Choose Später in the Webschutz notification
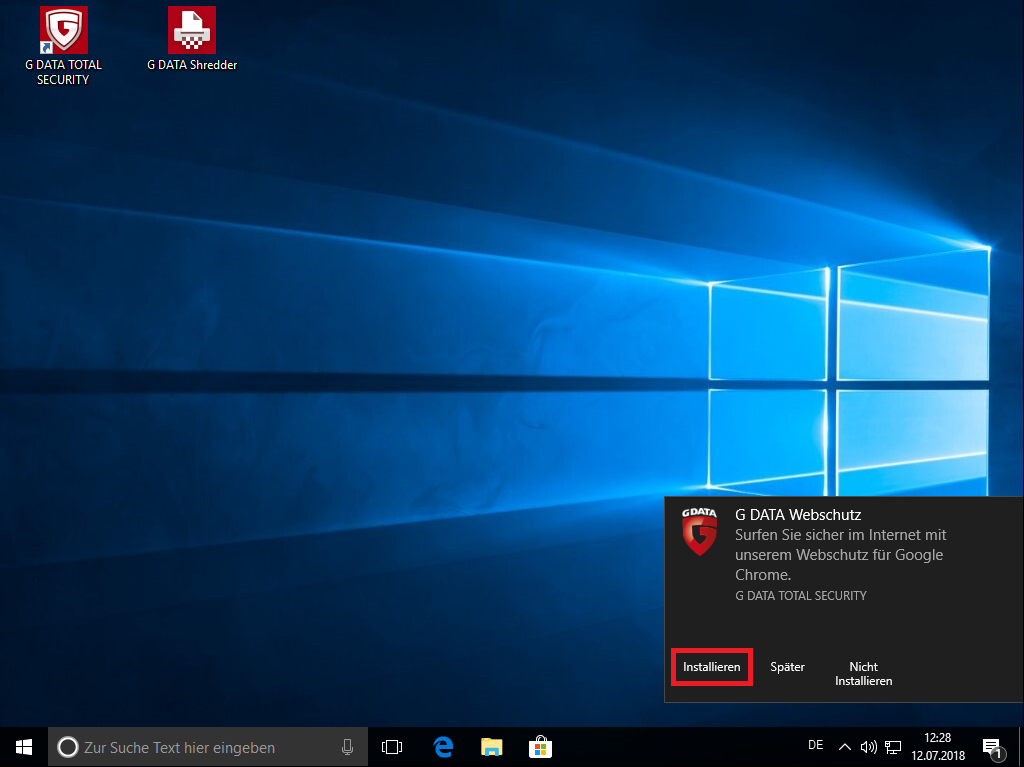The width and height of the screenshot is (1024, 767). [x=788, y=667]
